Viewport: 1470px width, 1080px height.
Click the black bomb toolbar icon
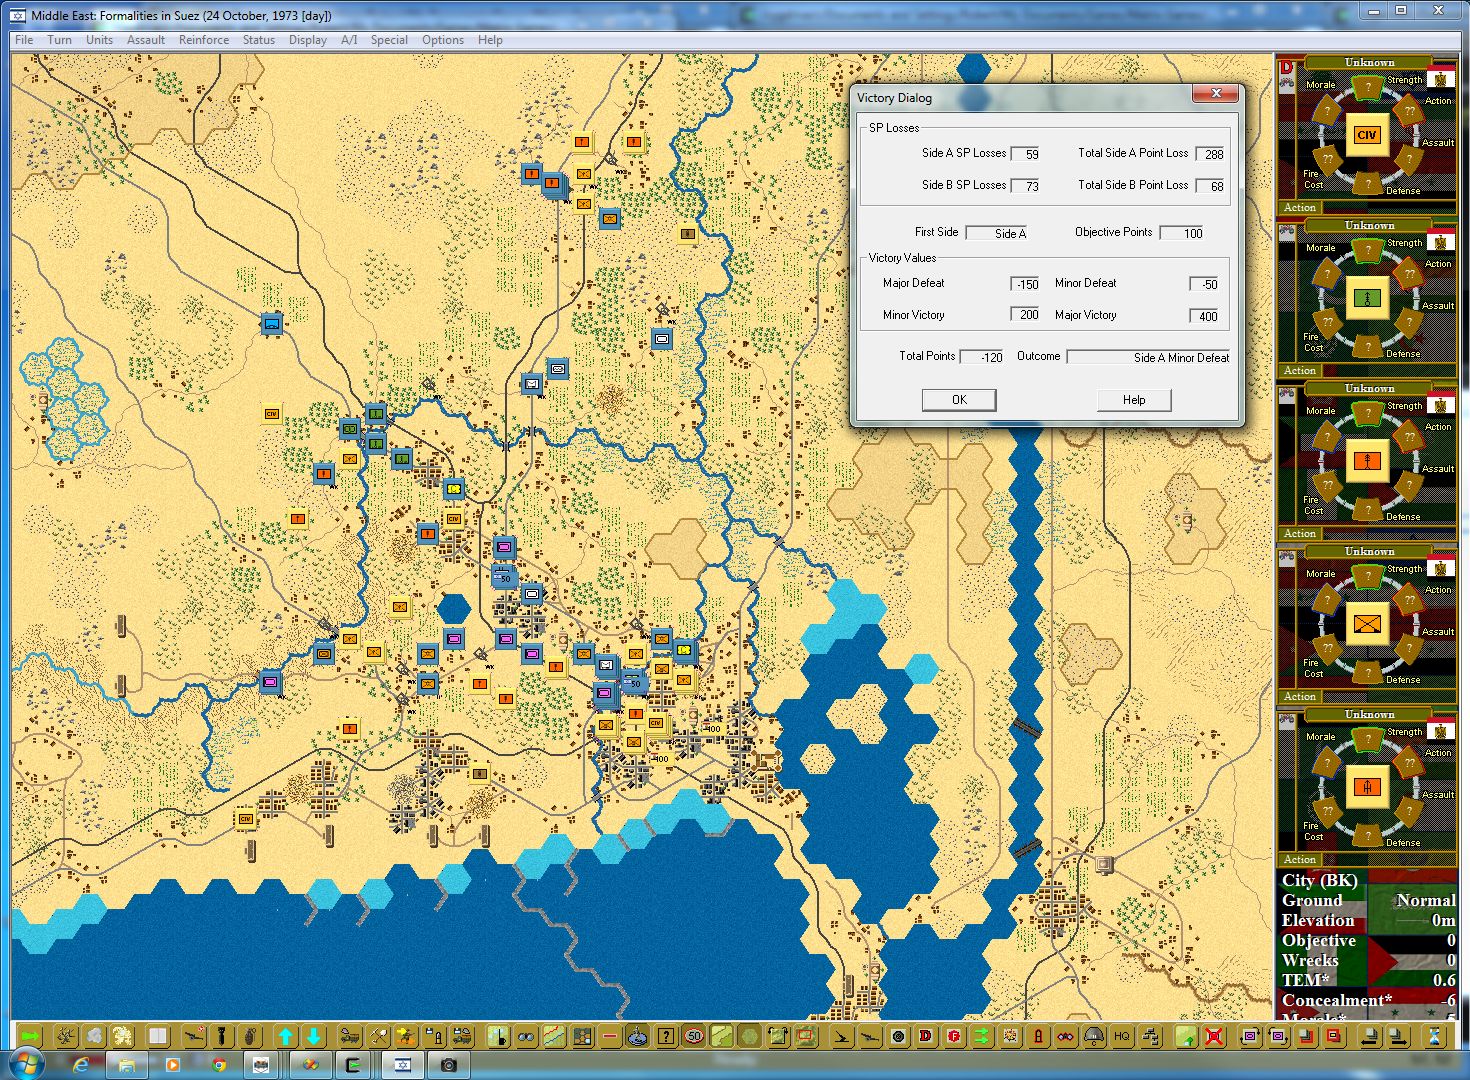pos(221,1036)
